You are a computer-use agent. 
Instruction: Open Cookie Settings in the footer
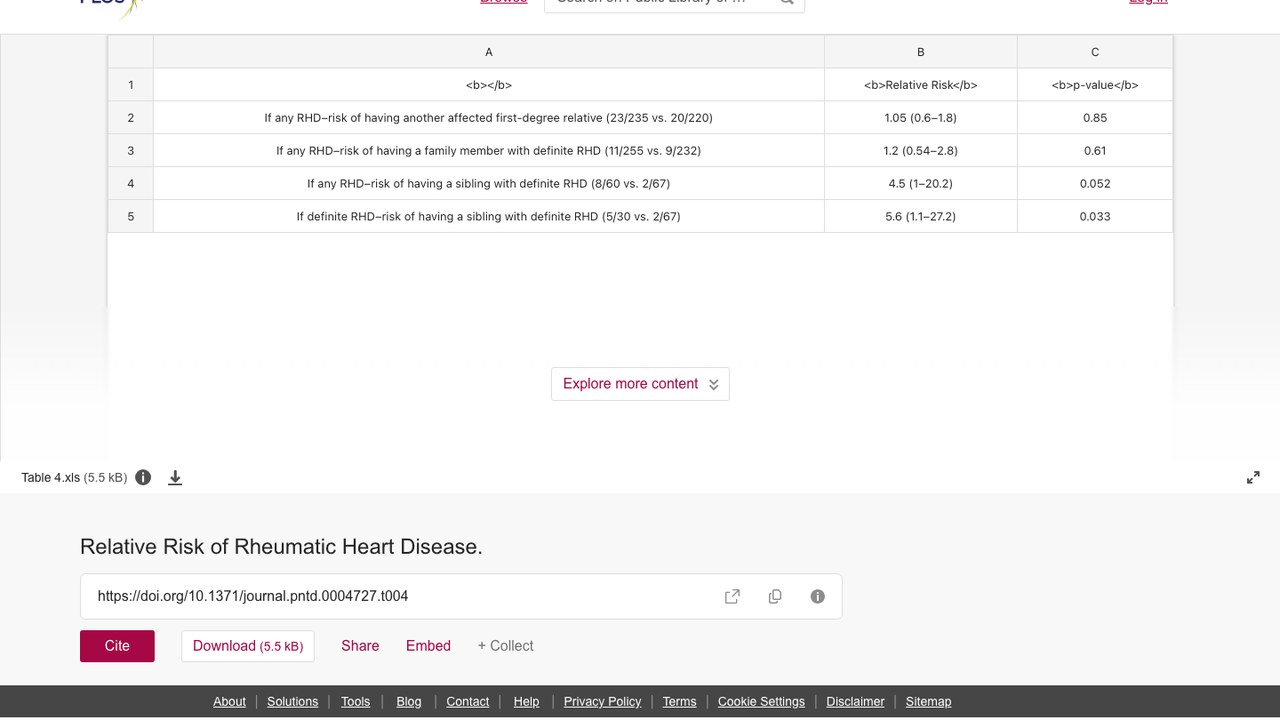pos(761,702)
